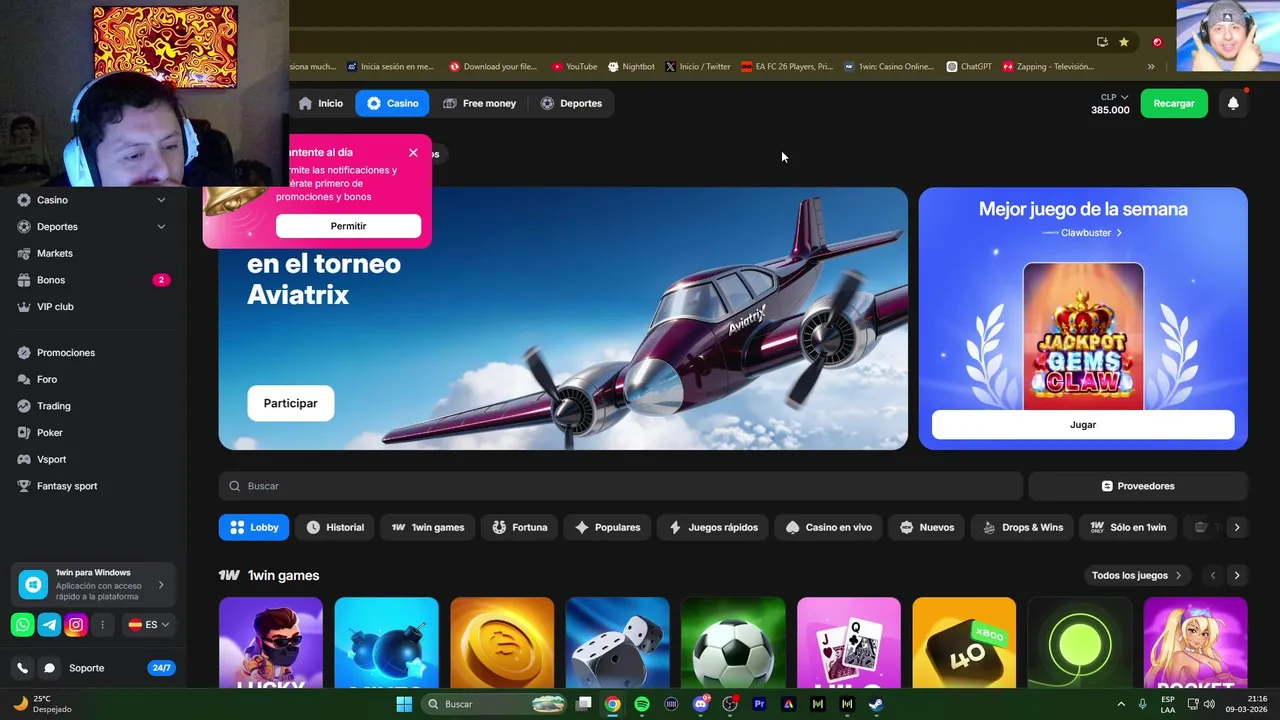
Task: Click the previous arrow for 1win games row
Action: pyautogui.click(x=1213, y=575)
